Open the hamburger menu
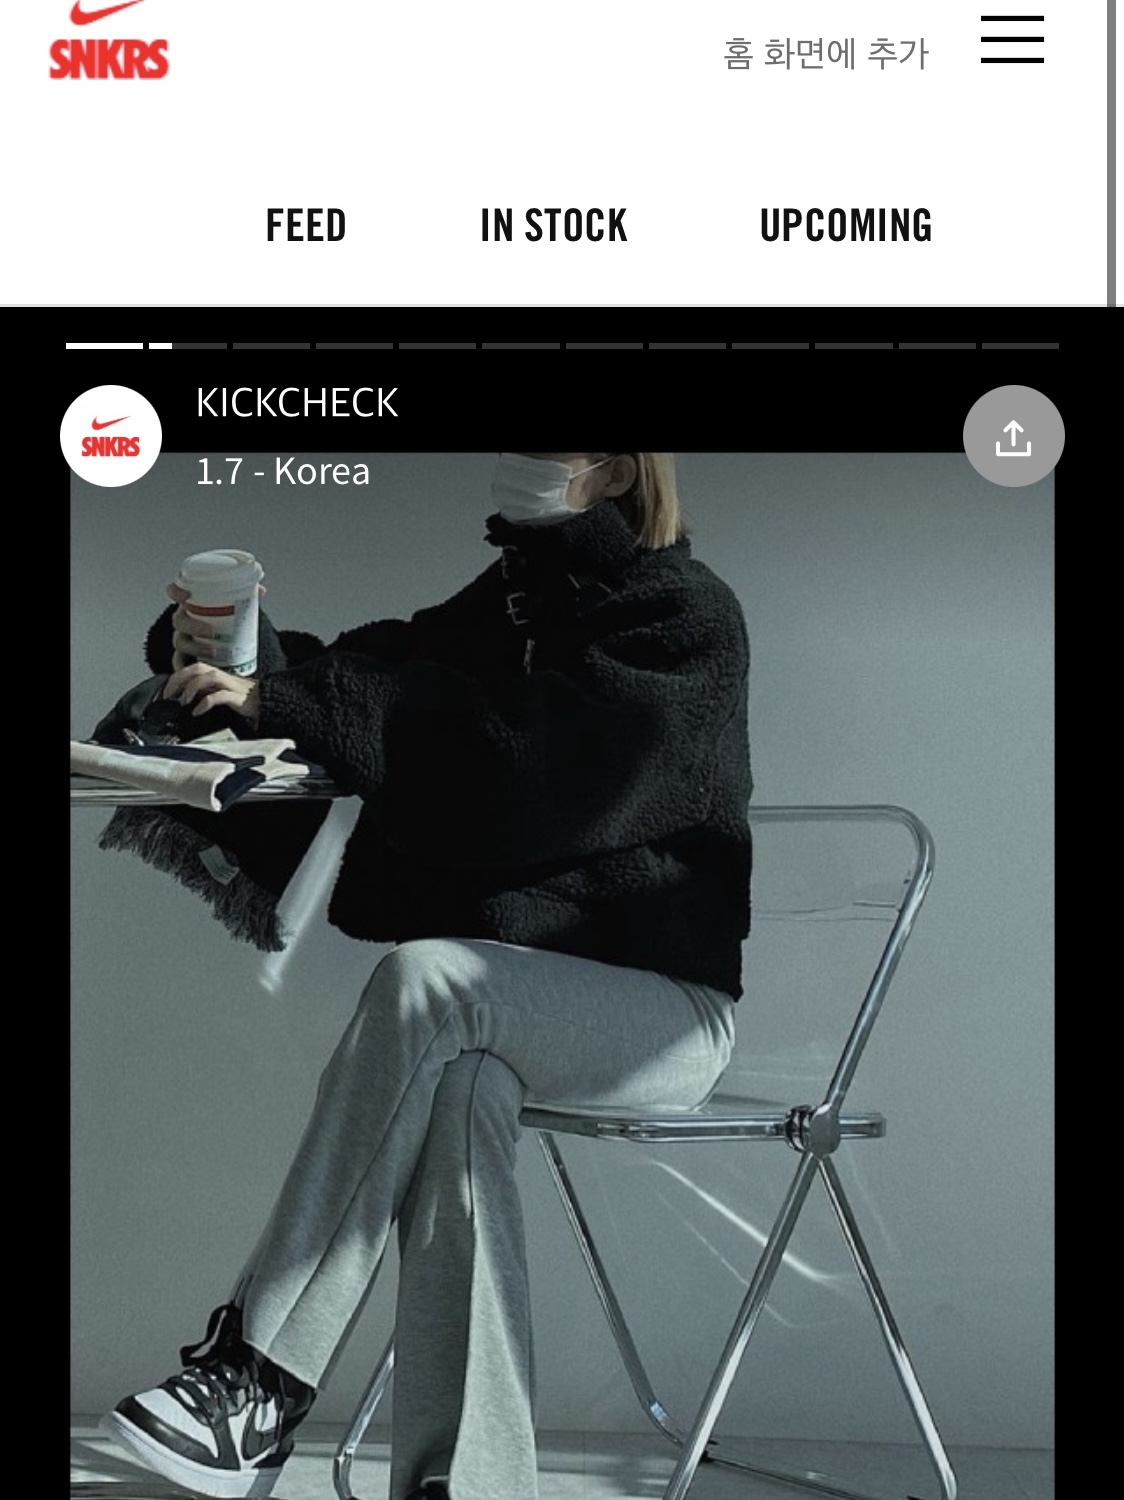Image resolution: width=1124 pixels, height=1500 pixels. pyautogui.click(x=1012, y=39)
